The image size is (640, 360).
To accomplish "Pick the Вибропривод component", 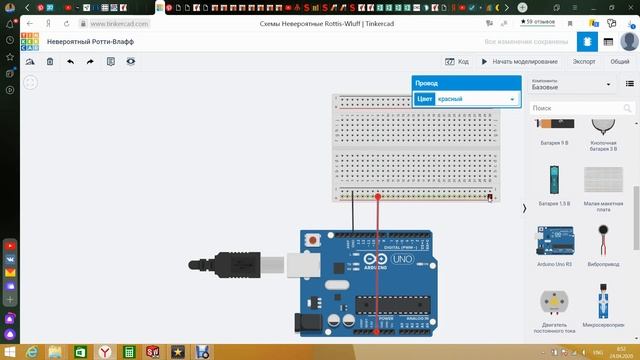I will click(603, 245).
